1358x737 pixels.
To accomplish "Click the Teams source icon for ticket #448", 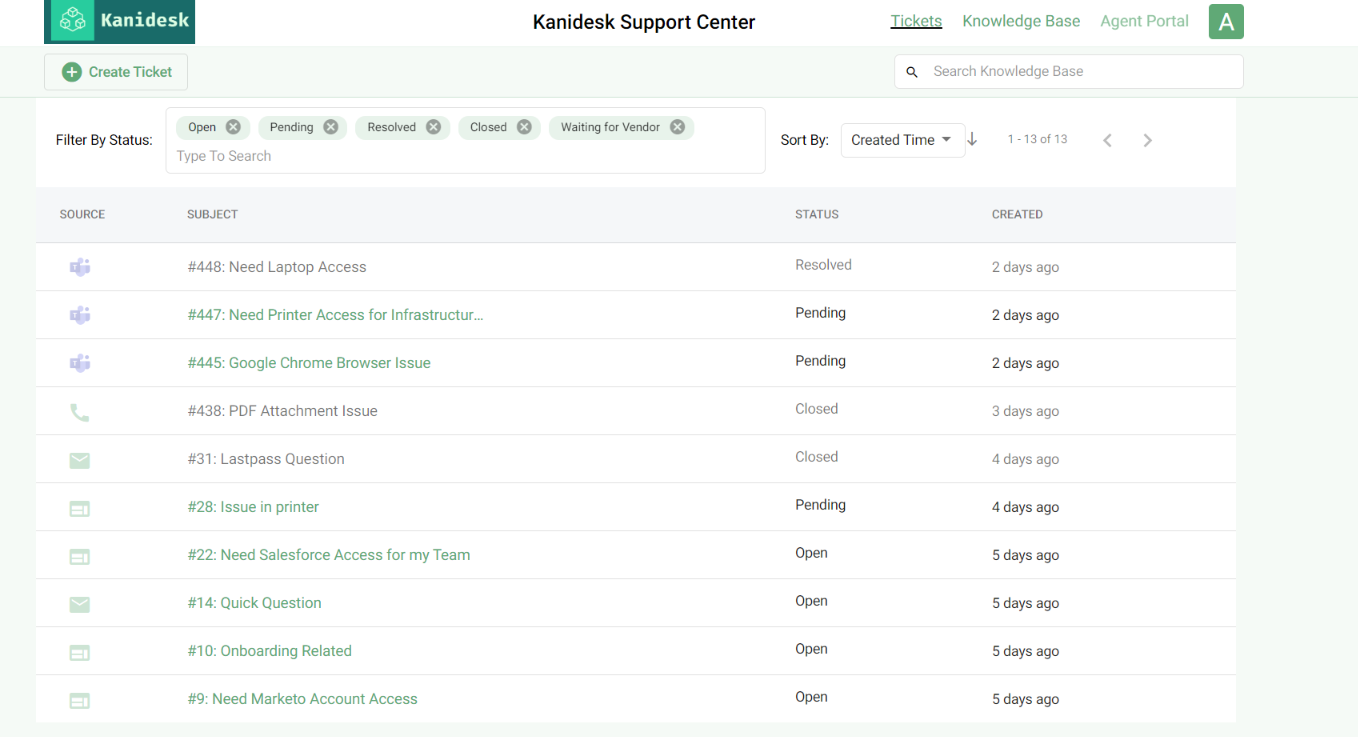I will pyautogui.click(x=80, y=267).
